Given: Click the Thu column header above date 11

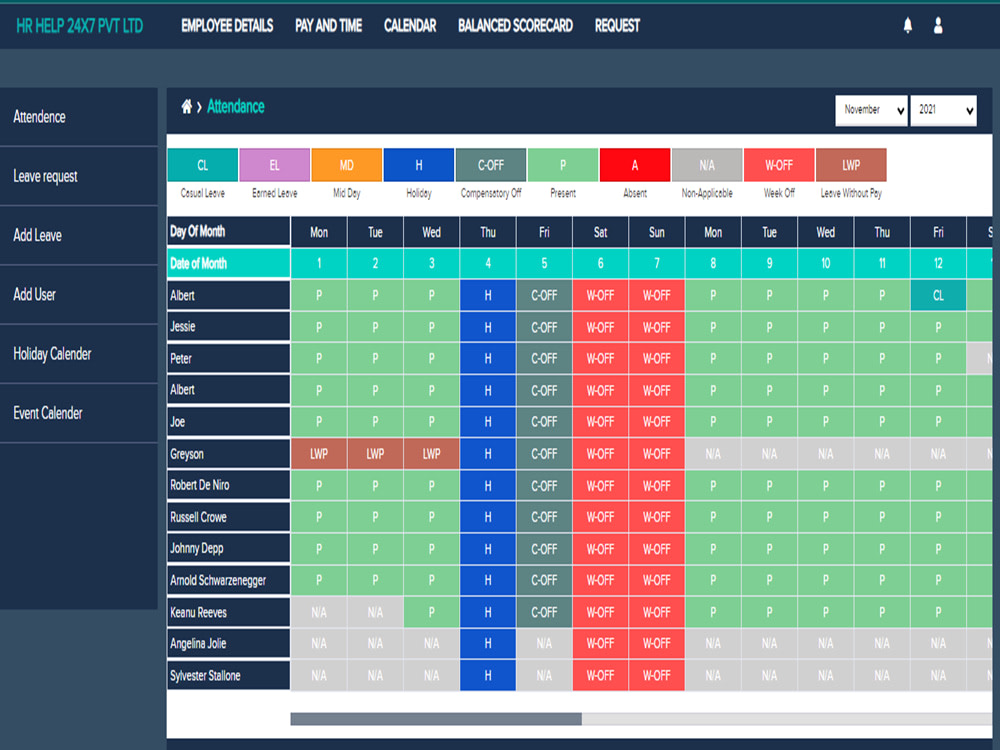Looking at the screenshot, I should click(x=882, y=232).
